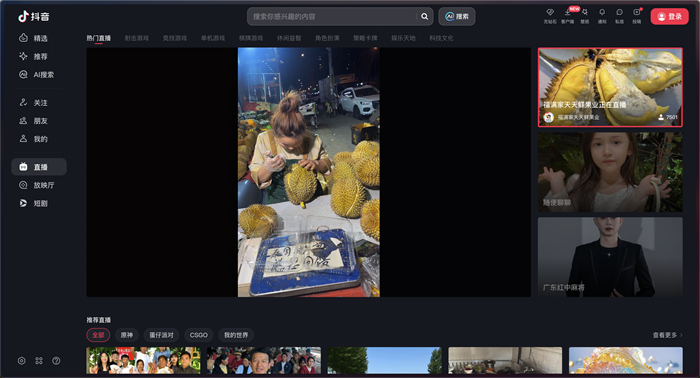Expand 查看更多 recommended livestreams
This screenshot has width=700, height=378.
click(667, 335)
